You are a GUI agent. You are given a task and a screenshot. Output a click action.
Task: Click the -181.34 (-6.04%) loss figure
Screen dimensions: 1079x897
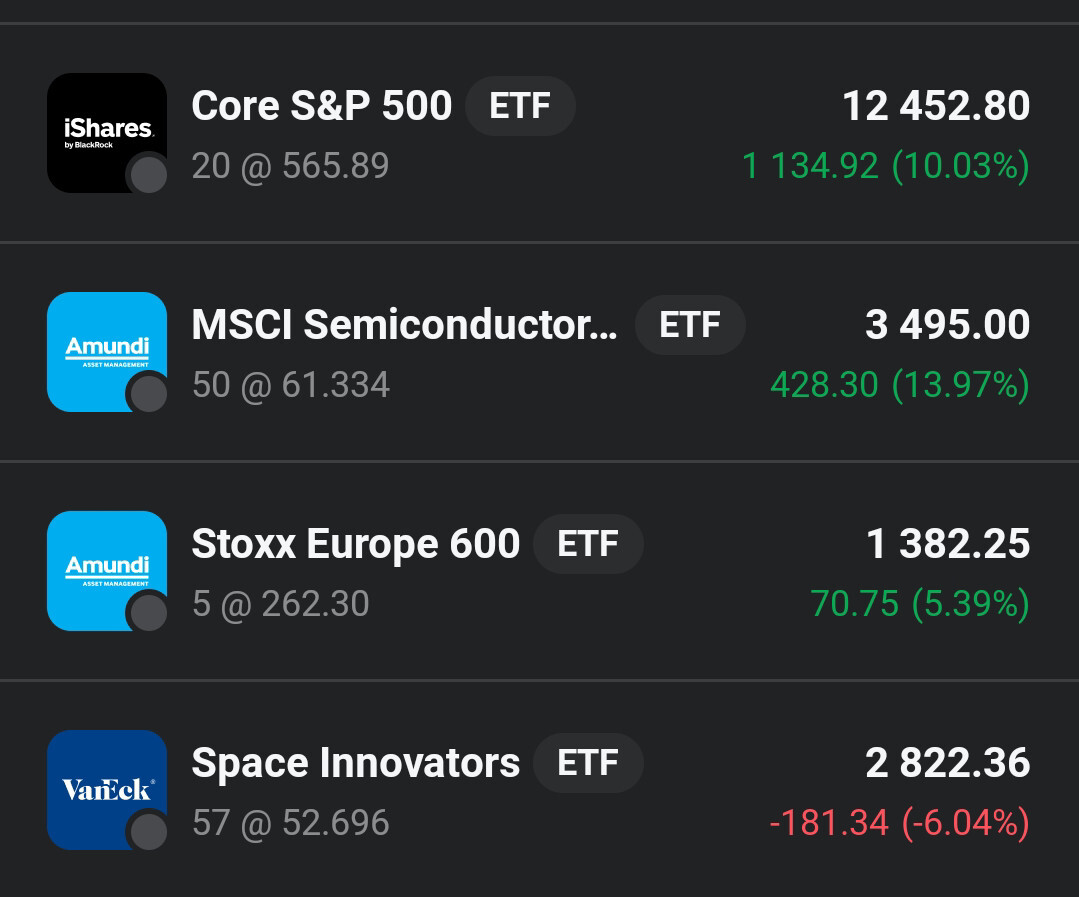coord(899,823)
